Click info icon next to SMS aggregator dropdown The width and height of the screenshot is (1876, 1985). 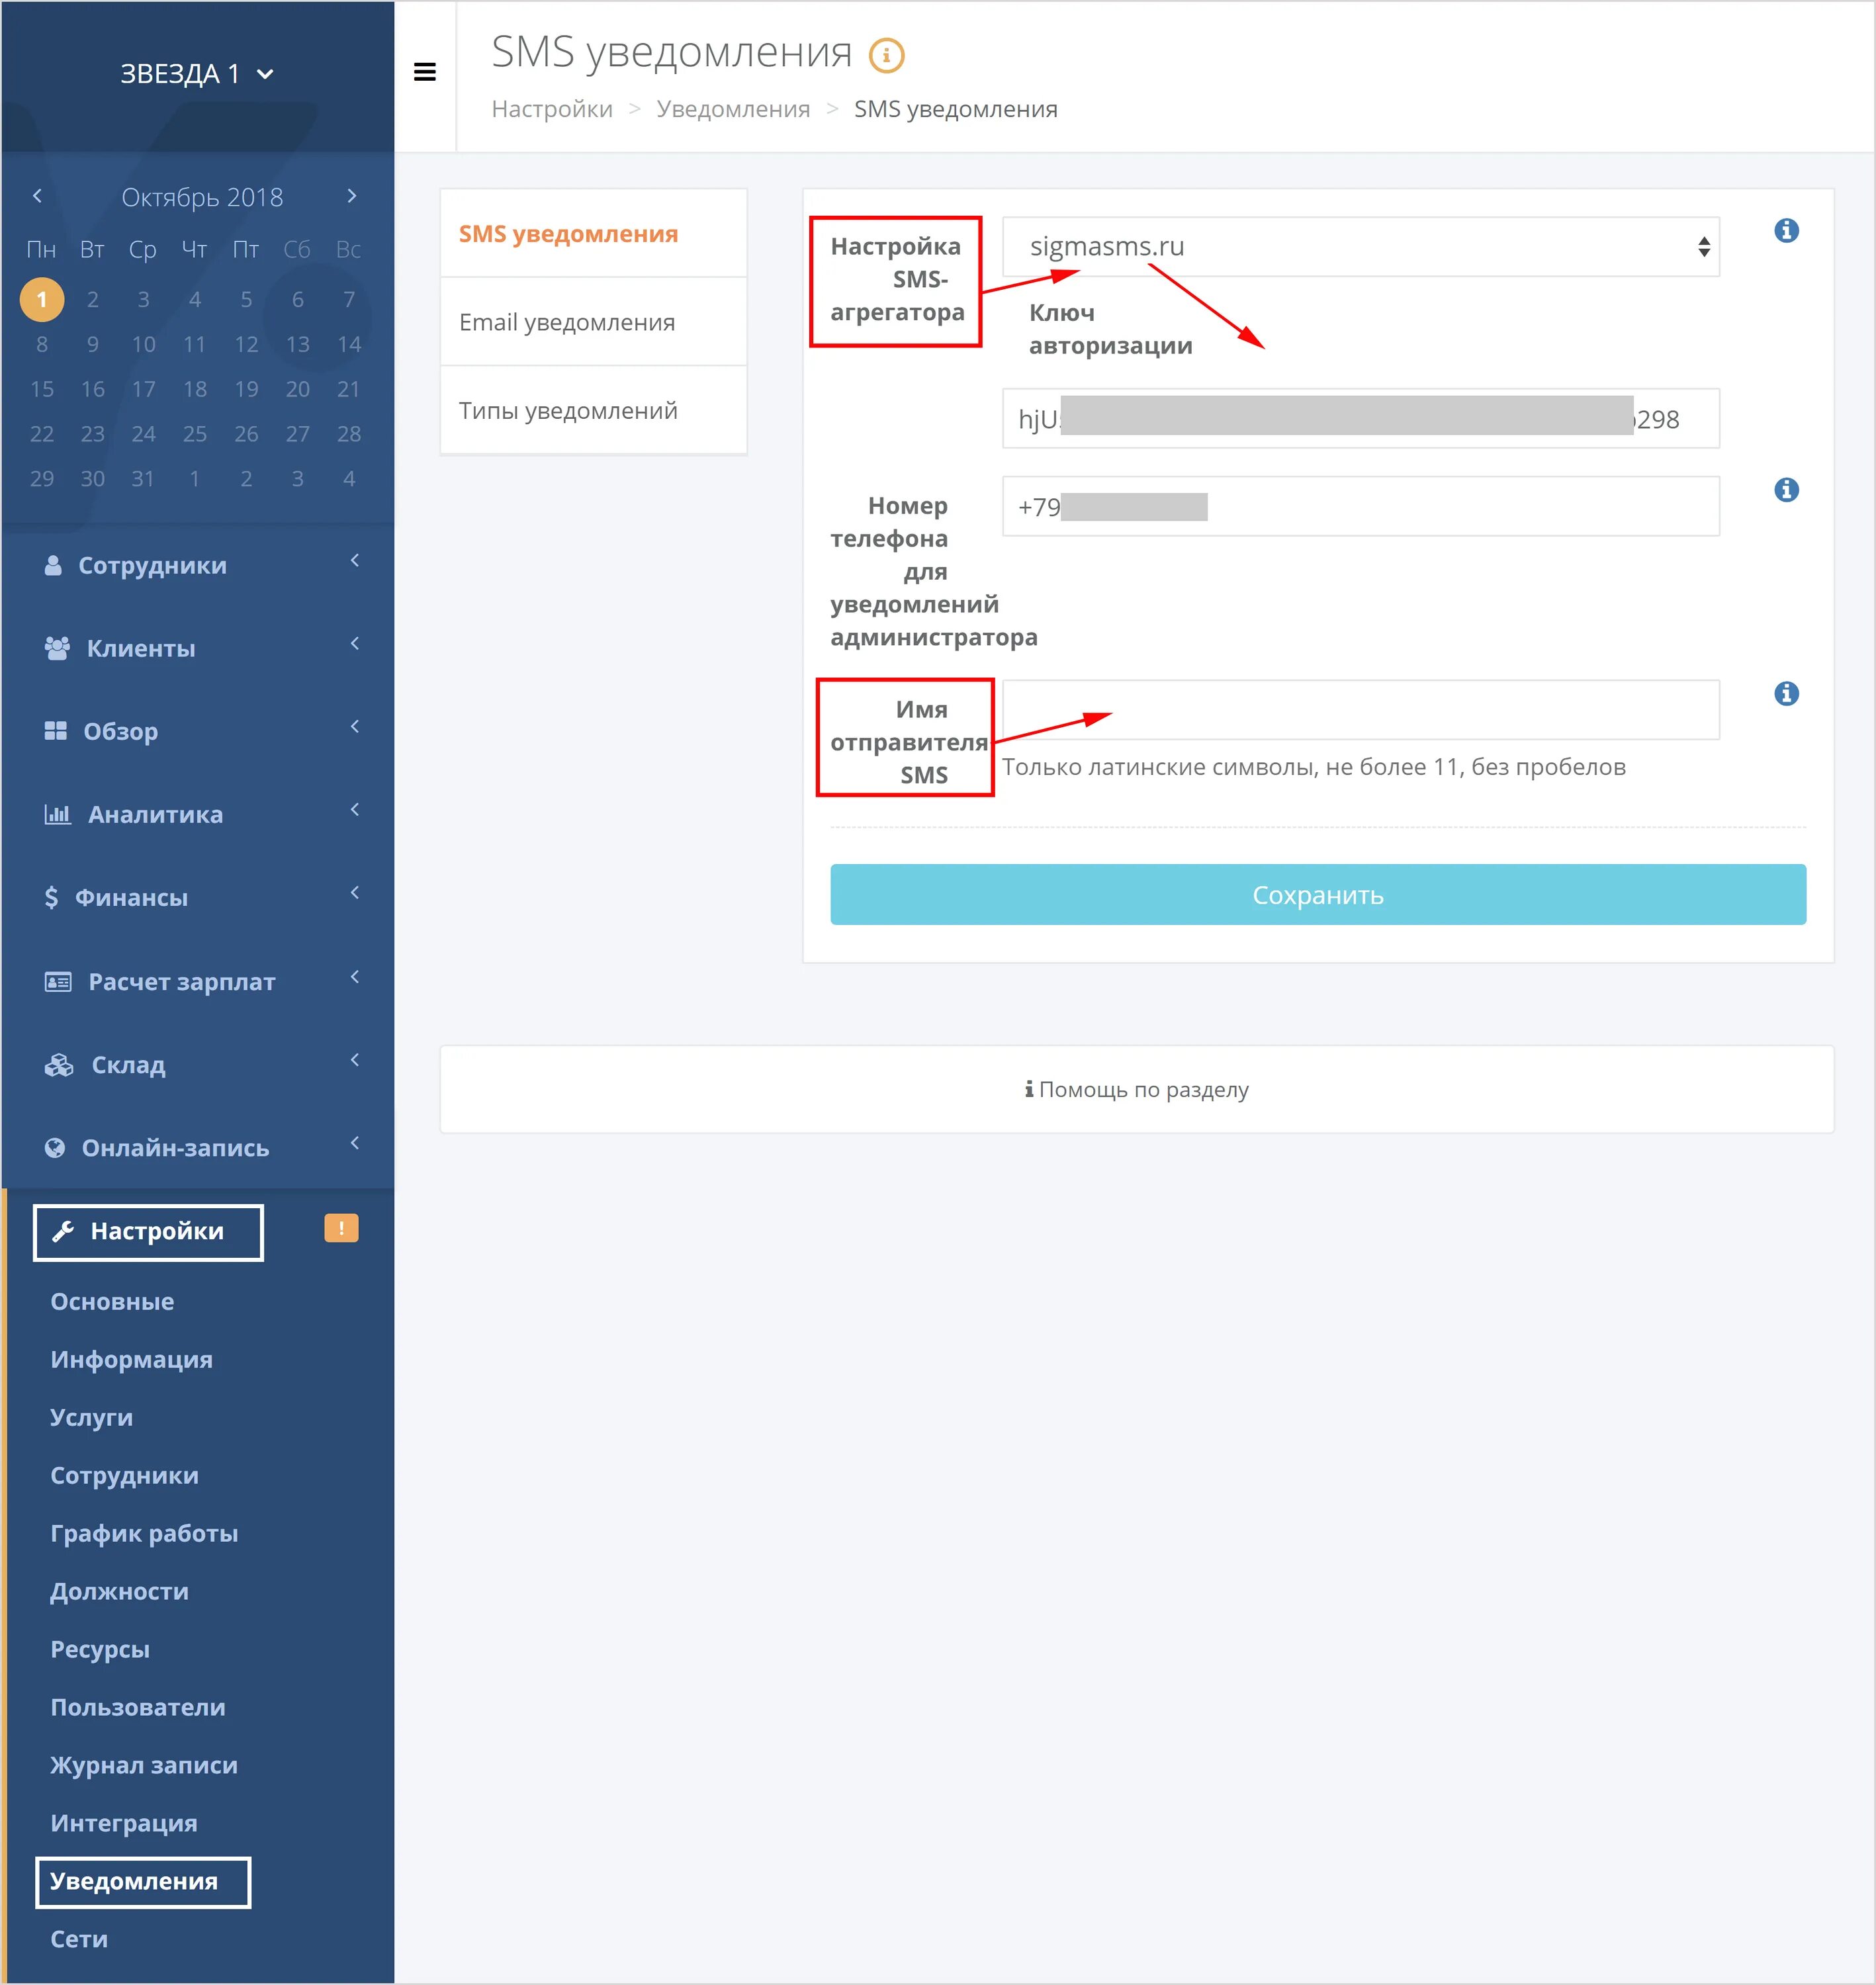click(1786, 231)
